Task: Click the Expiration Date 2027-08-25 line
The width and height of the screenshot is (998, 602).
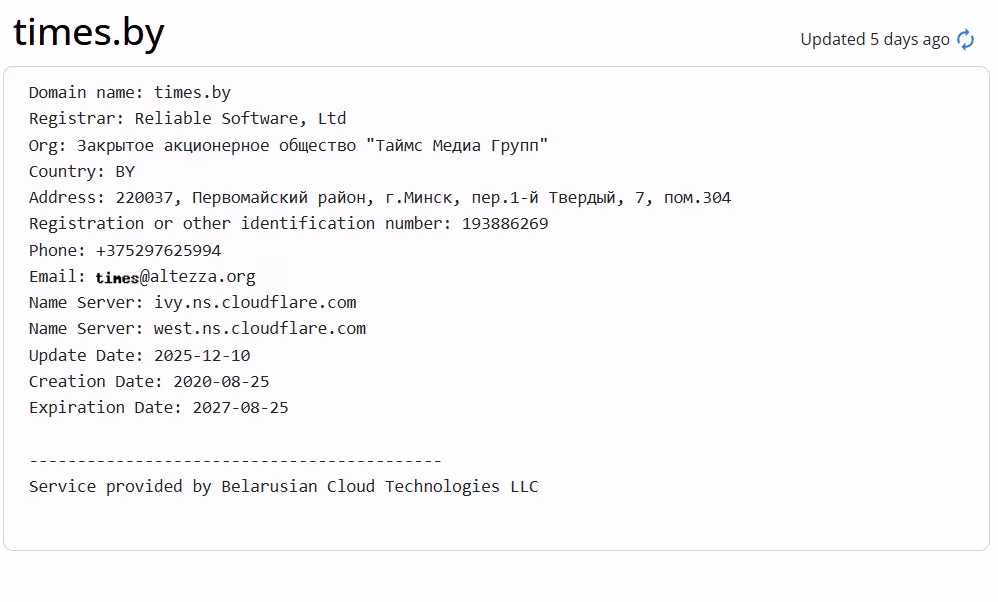Action: [x=159, y=407]
